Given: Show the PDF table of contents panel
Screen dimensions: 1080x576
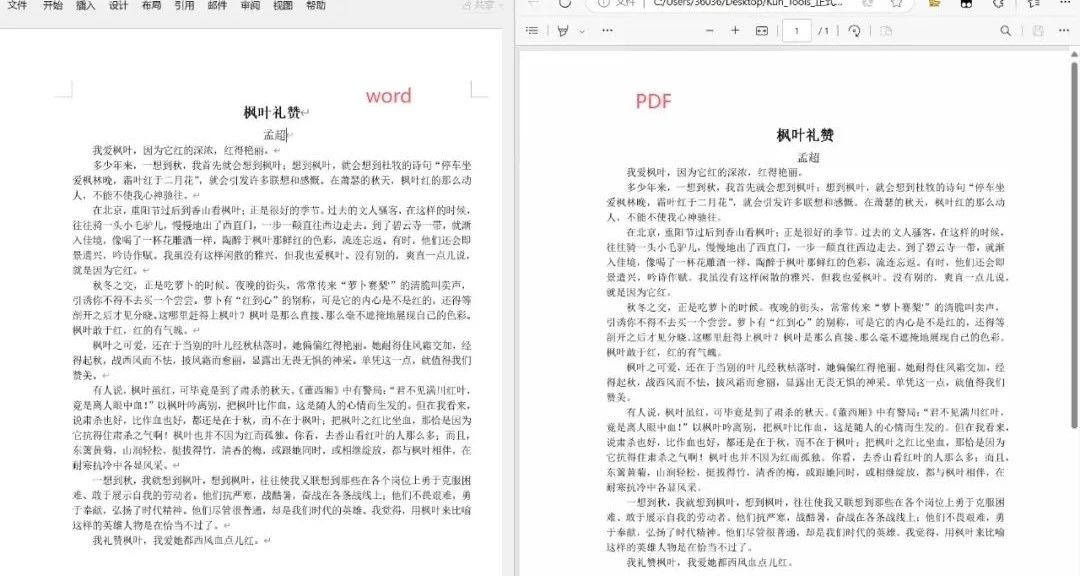Looking at the screenshot, I should coord(532,30).
